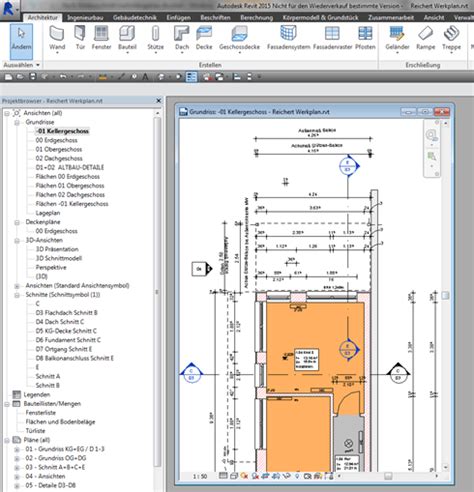
Task: Open the Fensterliste schedule
Action: (41, 413)
